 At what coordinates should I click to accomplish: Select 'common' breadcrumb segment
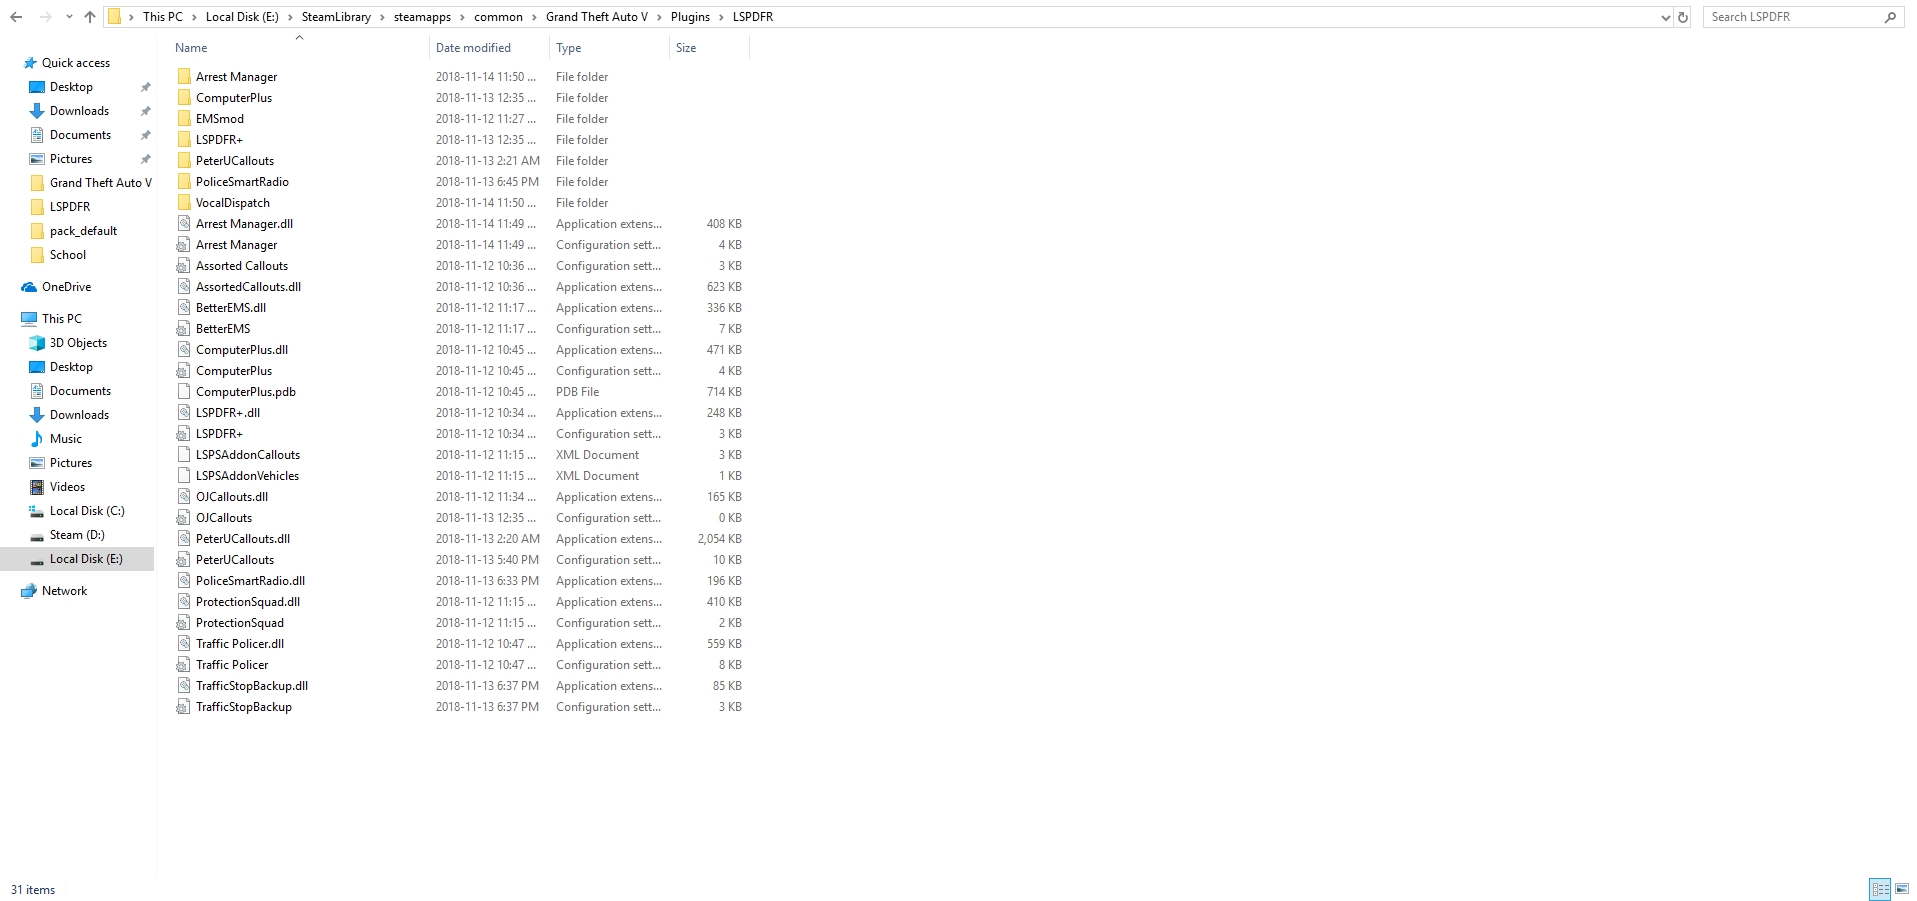498,17
